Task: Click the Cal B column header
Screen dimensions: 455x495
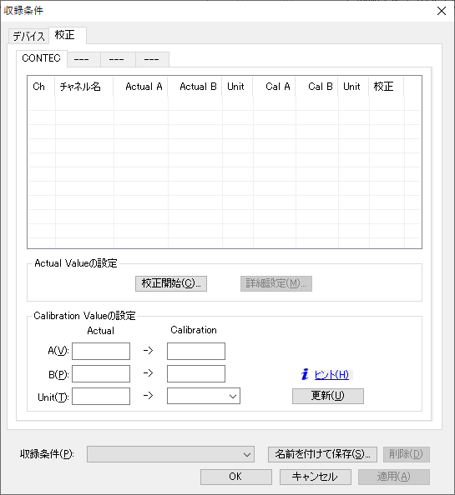Action: [x=317, y=87]
